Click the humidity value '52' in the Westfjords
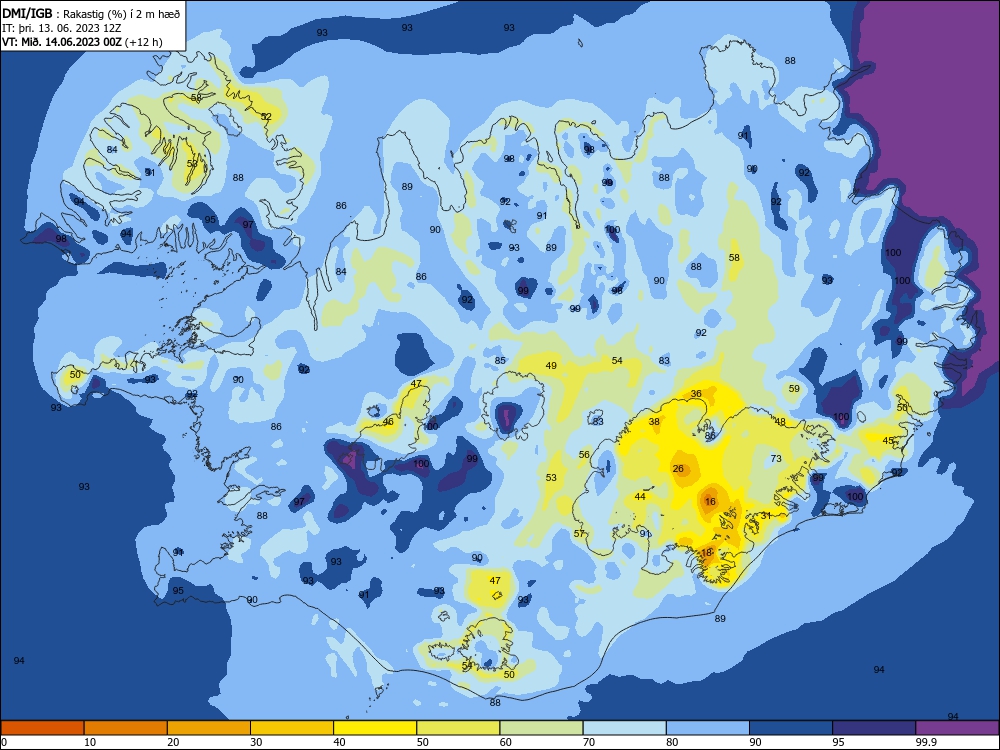 [266, 116]
